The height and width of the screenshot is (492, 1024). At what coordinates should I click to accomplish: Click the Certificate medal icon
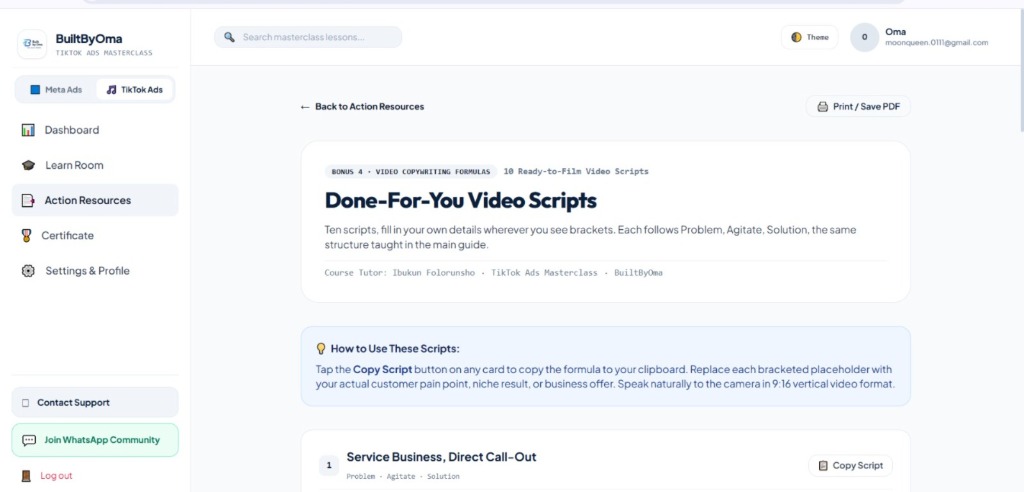pos(26,236)
